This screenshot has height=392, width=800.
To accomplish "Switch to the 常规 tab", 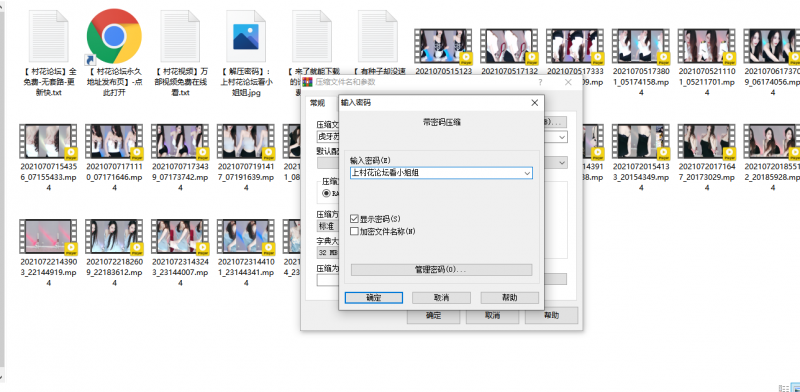I will tap(317, 103).
